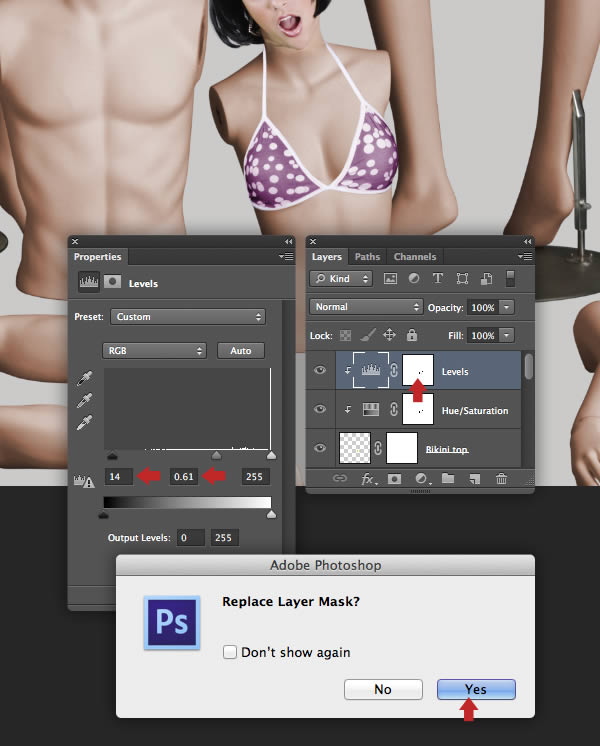Click the add layer style fx icon

367,480
